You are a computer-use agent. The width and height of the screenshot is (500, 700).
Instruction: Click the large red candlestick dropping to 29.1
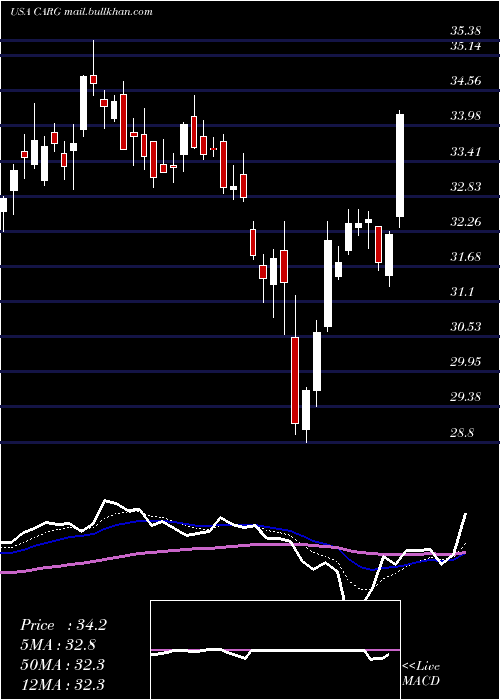[295, 380]
